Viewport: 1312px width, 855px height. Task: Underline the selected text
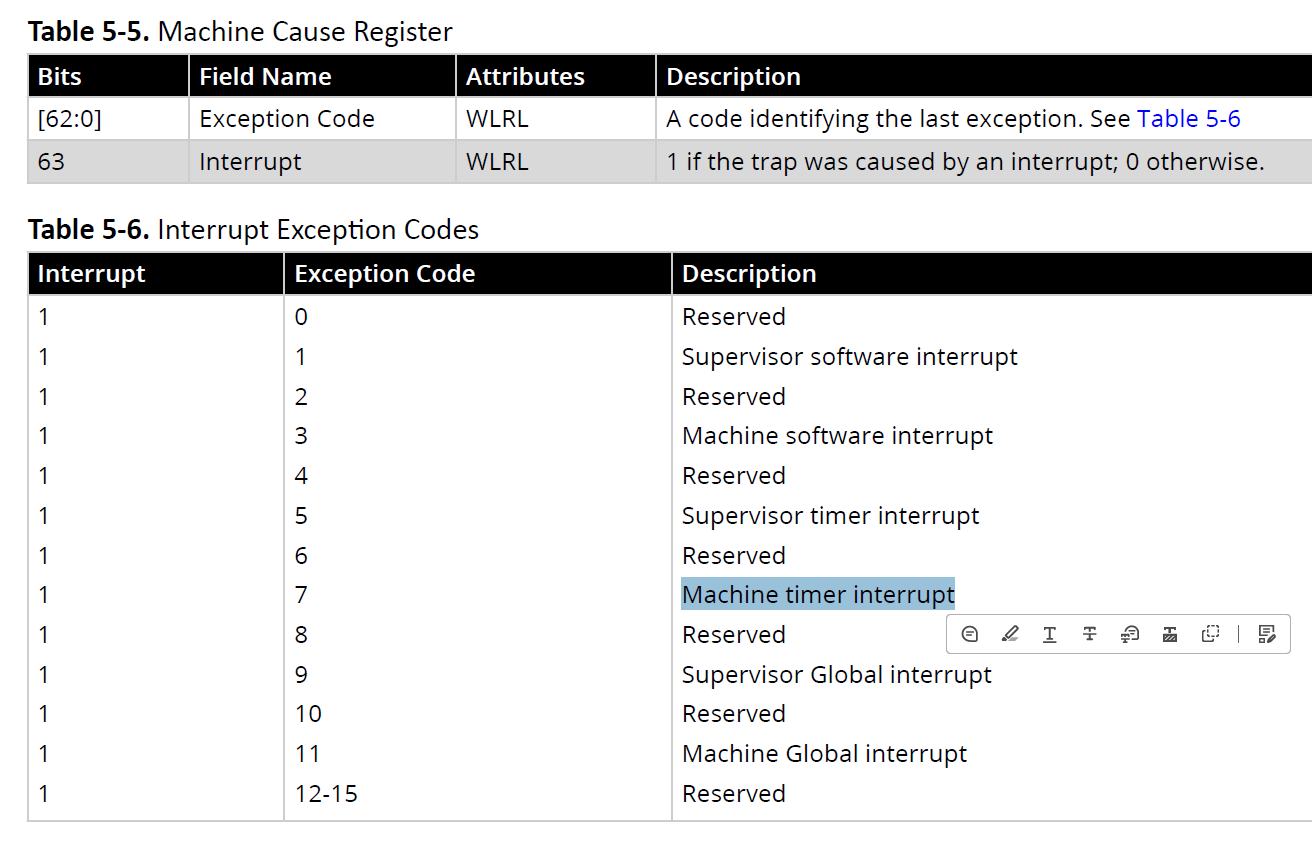(1050, 634)
